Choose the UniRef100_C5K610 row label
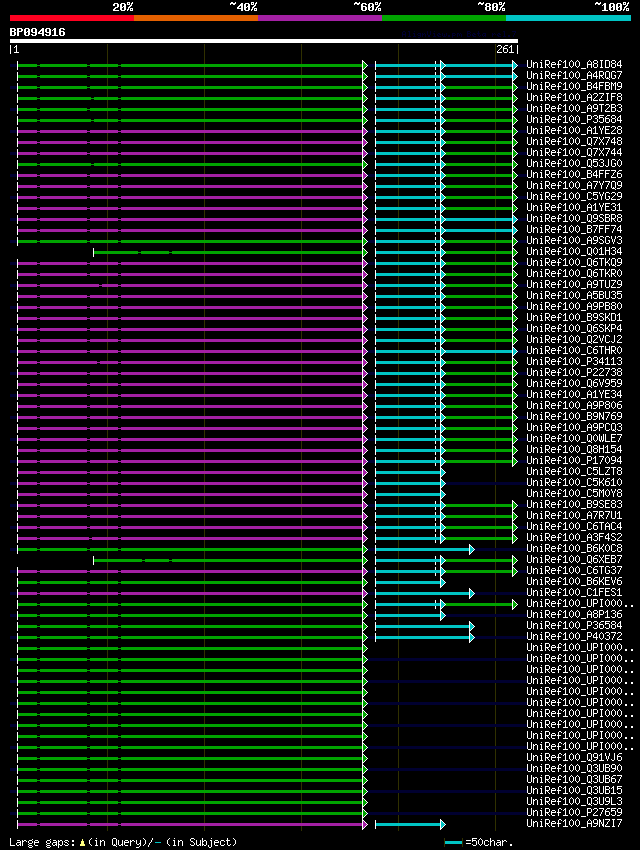This screenshot has height=850, width=640. coord(574,482)
